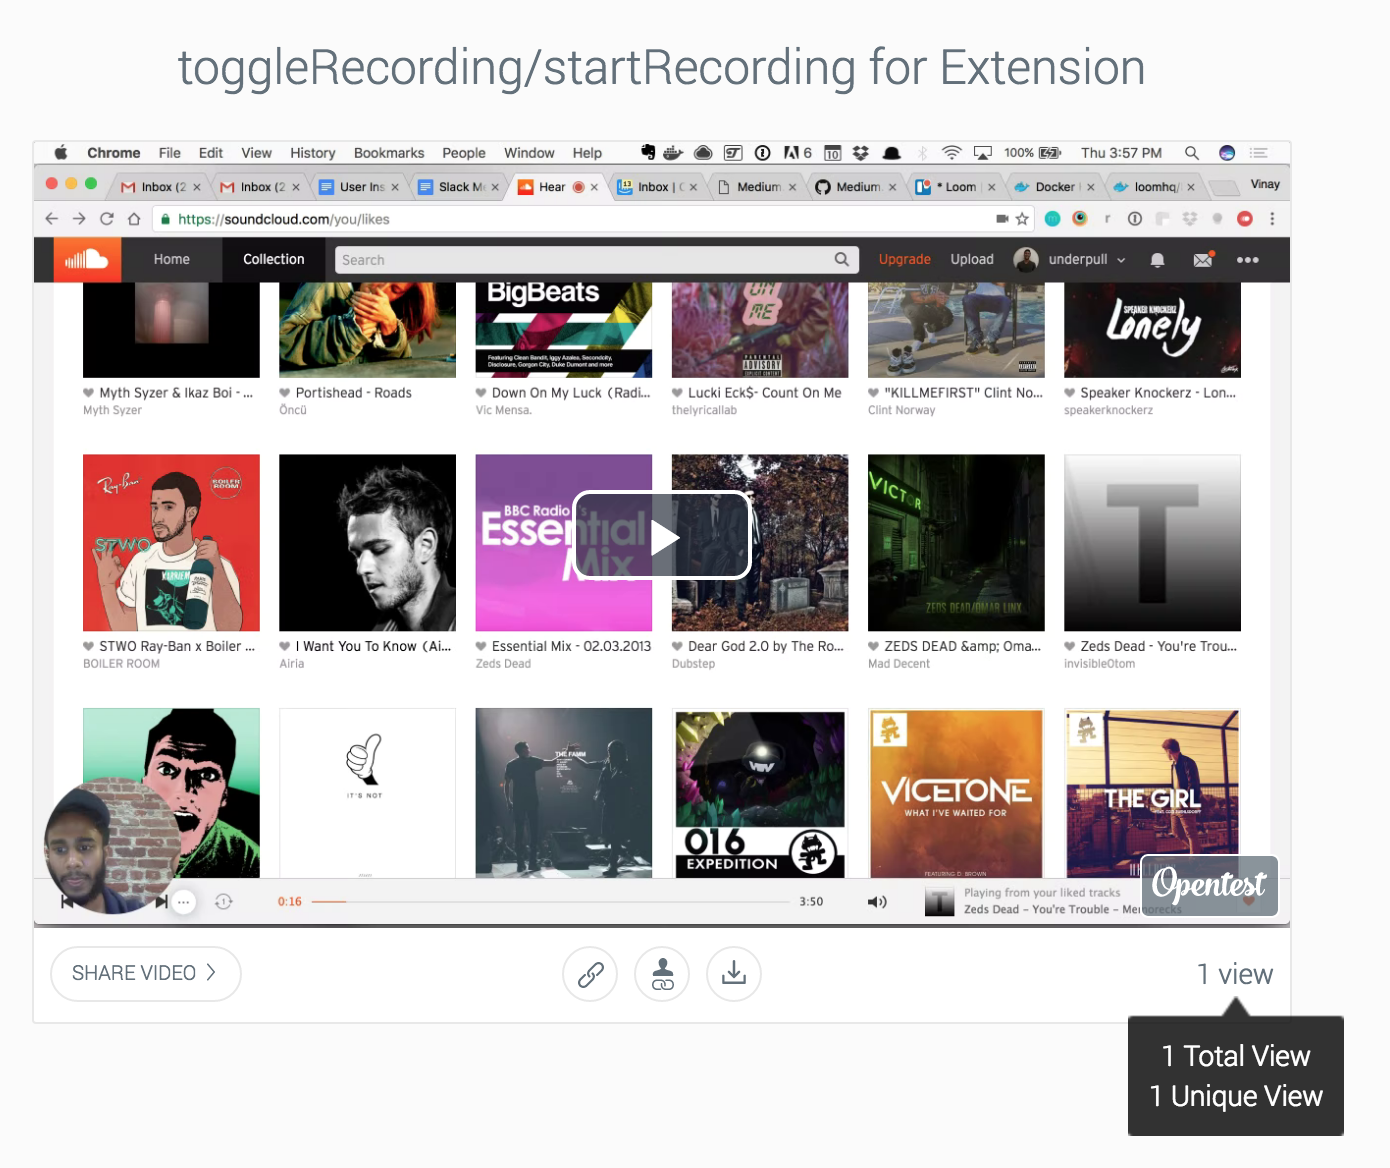The image size is (1390, 1168).
Task: Toggle like on 'Down On My Luck'
Action: point(481,393)
